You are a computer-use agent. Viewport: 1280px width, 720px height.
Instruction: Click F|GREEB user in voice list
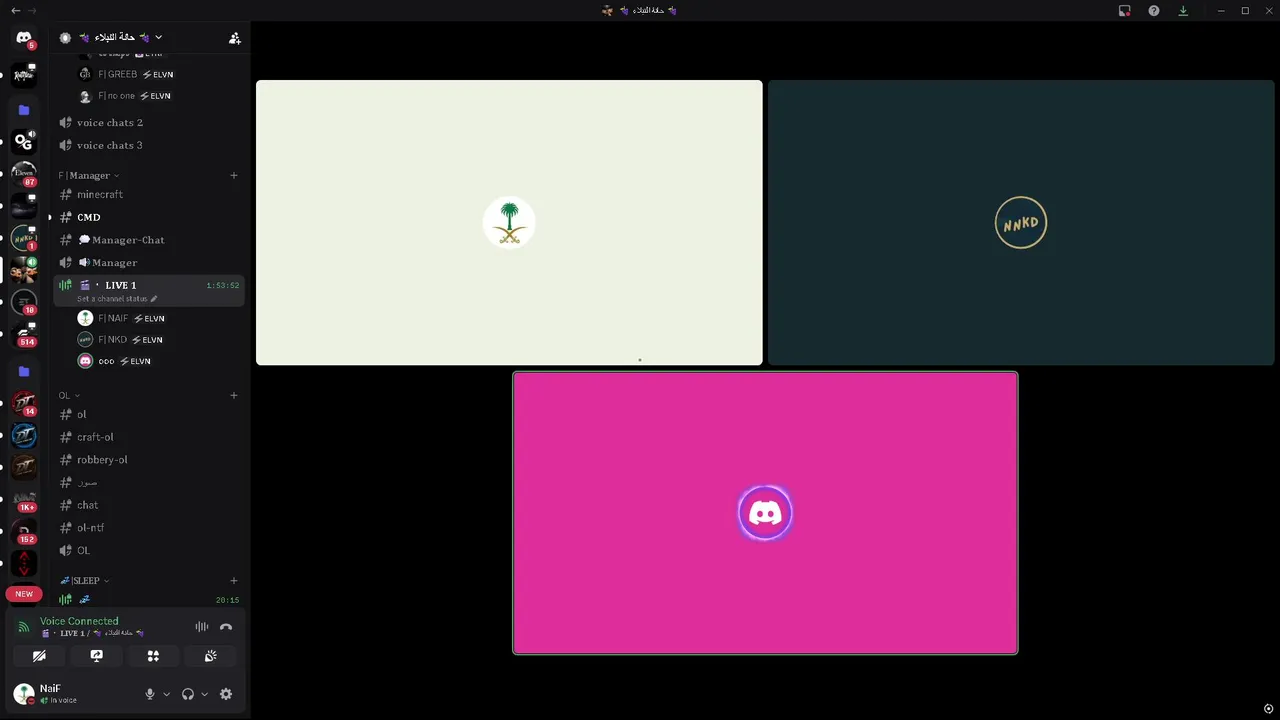[159, 74]
